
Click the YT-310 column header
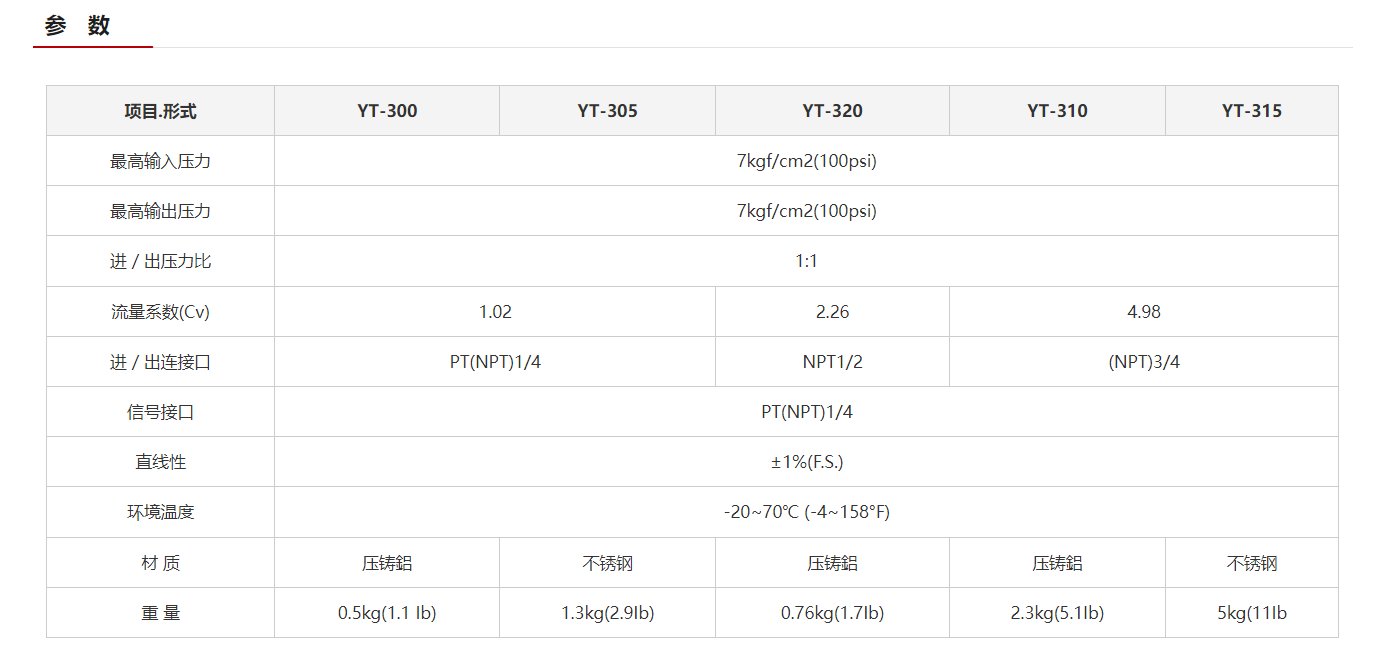pyautogui.click(x=1057, y=111)
